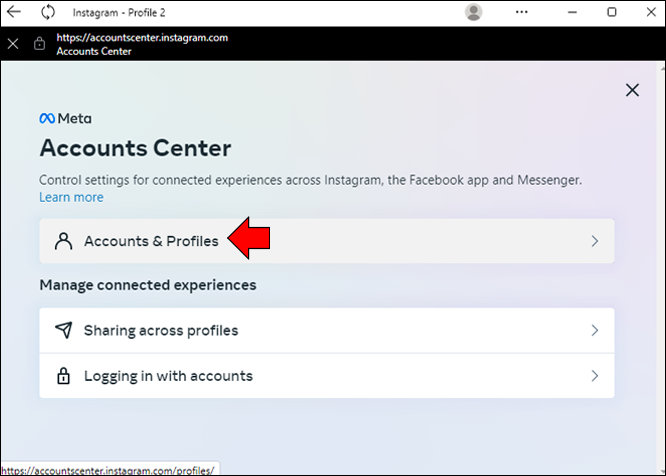666x476 pixels.
Task: Close the in-app browser X icon
Action: (13, 44)
